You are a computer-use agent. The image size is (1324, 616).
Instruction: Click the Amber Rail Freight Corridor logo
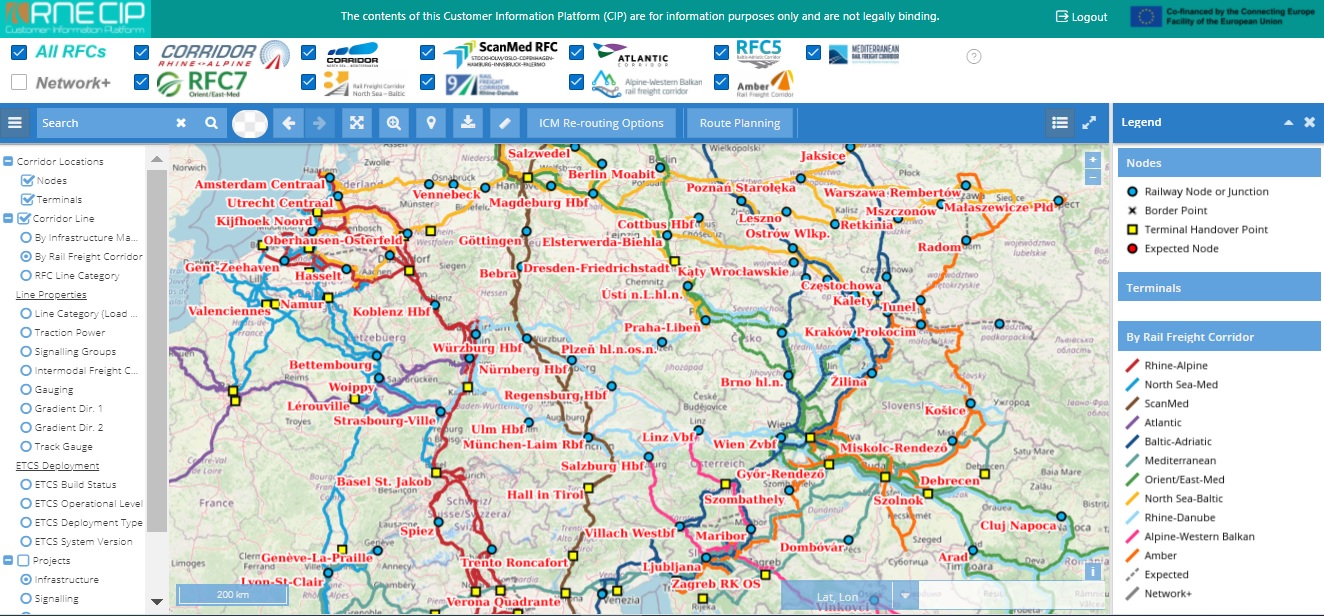tap(764, 83)
